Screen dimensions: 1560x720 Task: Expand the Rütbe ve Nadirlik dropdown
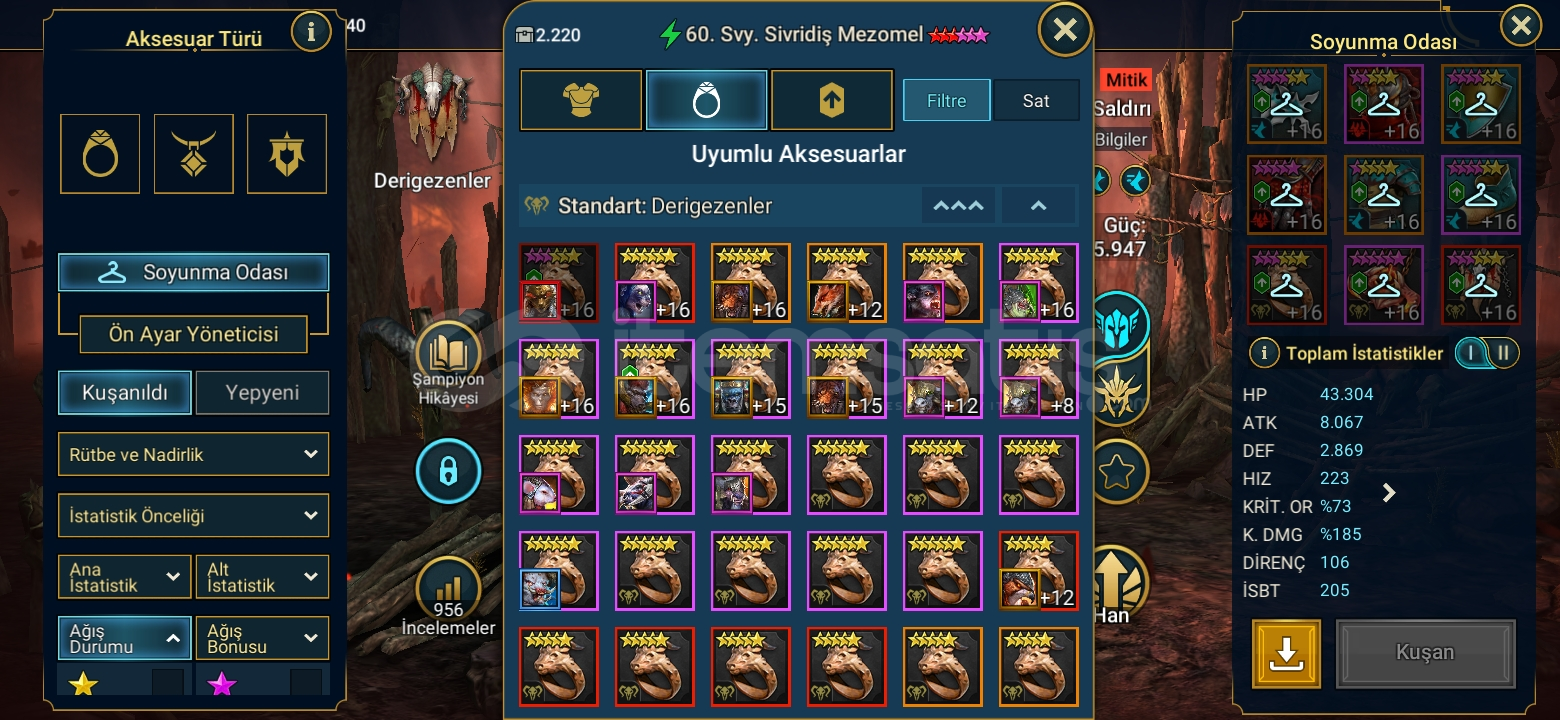pyautogui.click(x=193, y=454)
